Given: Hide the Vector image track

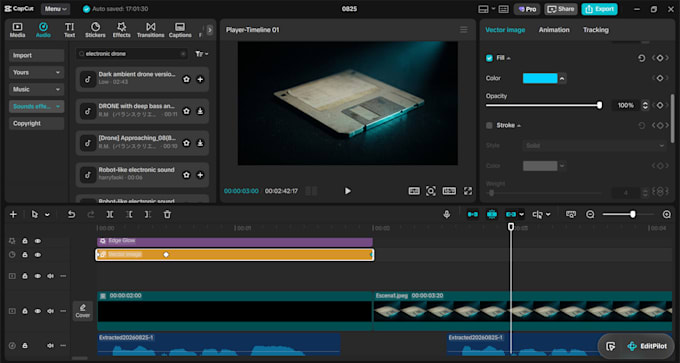Looking at the screenshot, I should 38,255.
